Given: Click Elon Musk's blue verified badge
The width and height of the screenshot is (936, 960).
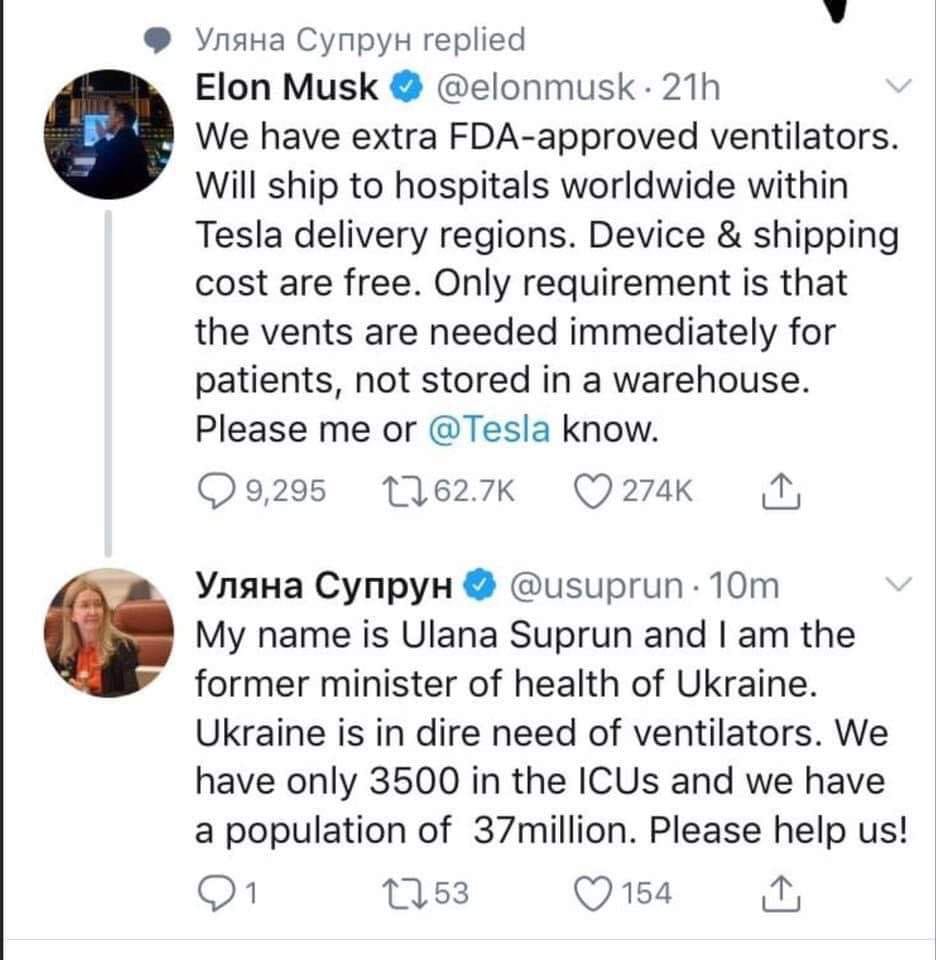Looking at the screenshot, I should (x=405, y=89).
